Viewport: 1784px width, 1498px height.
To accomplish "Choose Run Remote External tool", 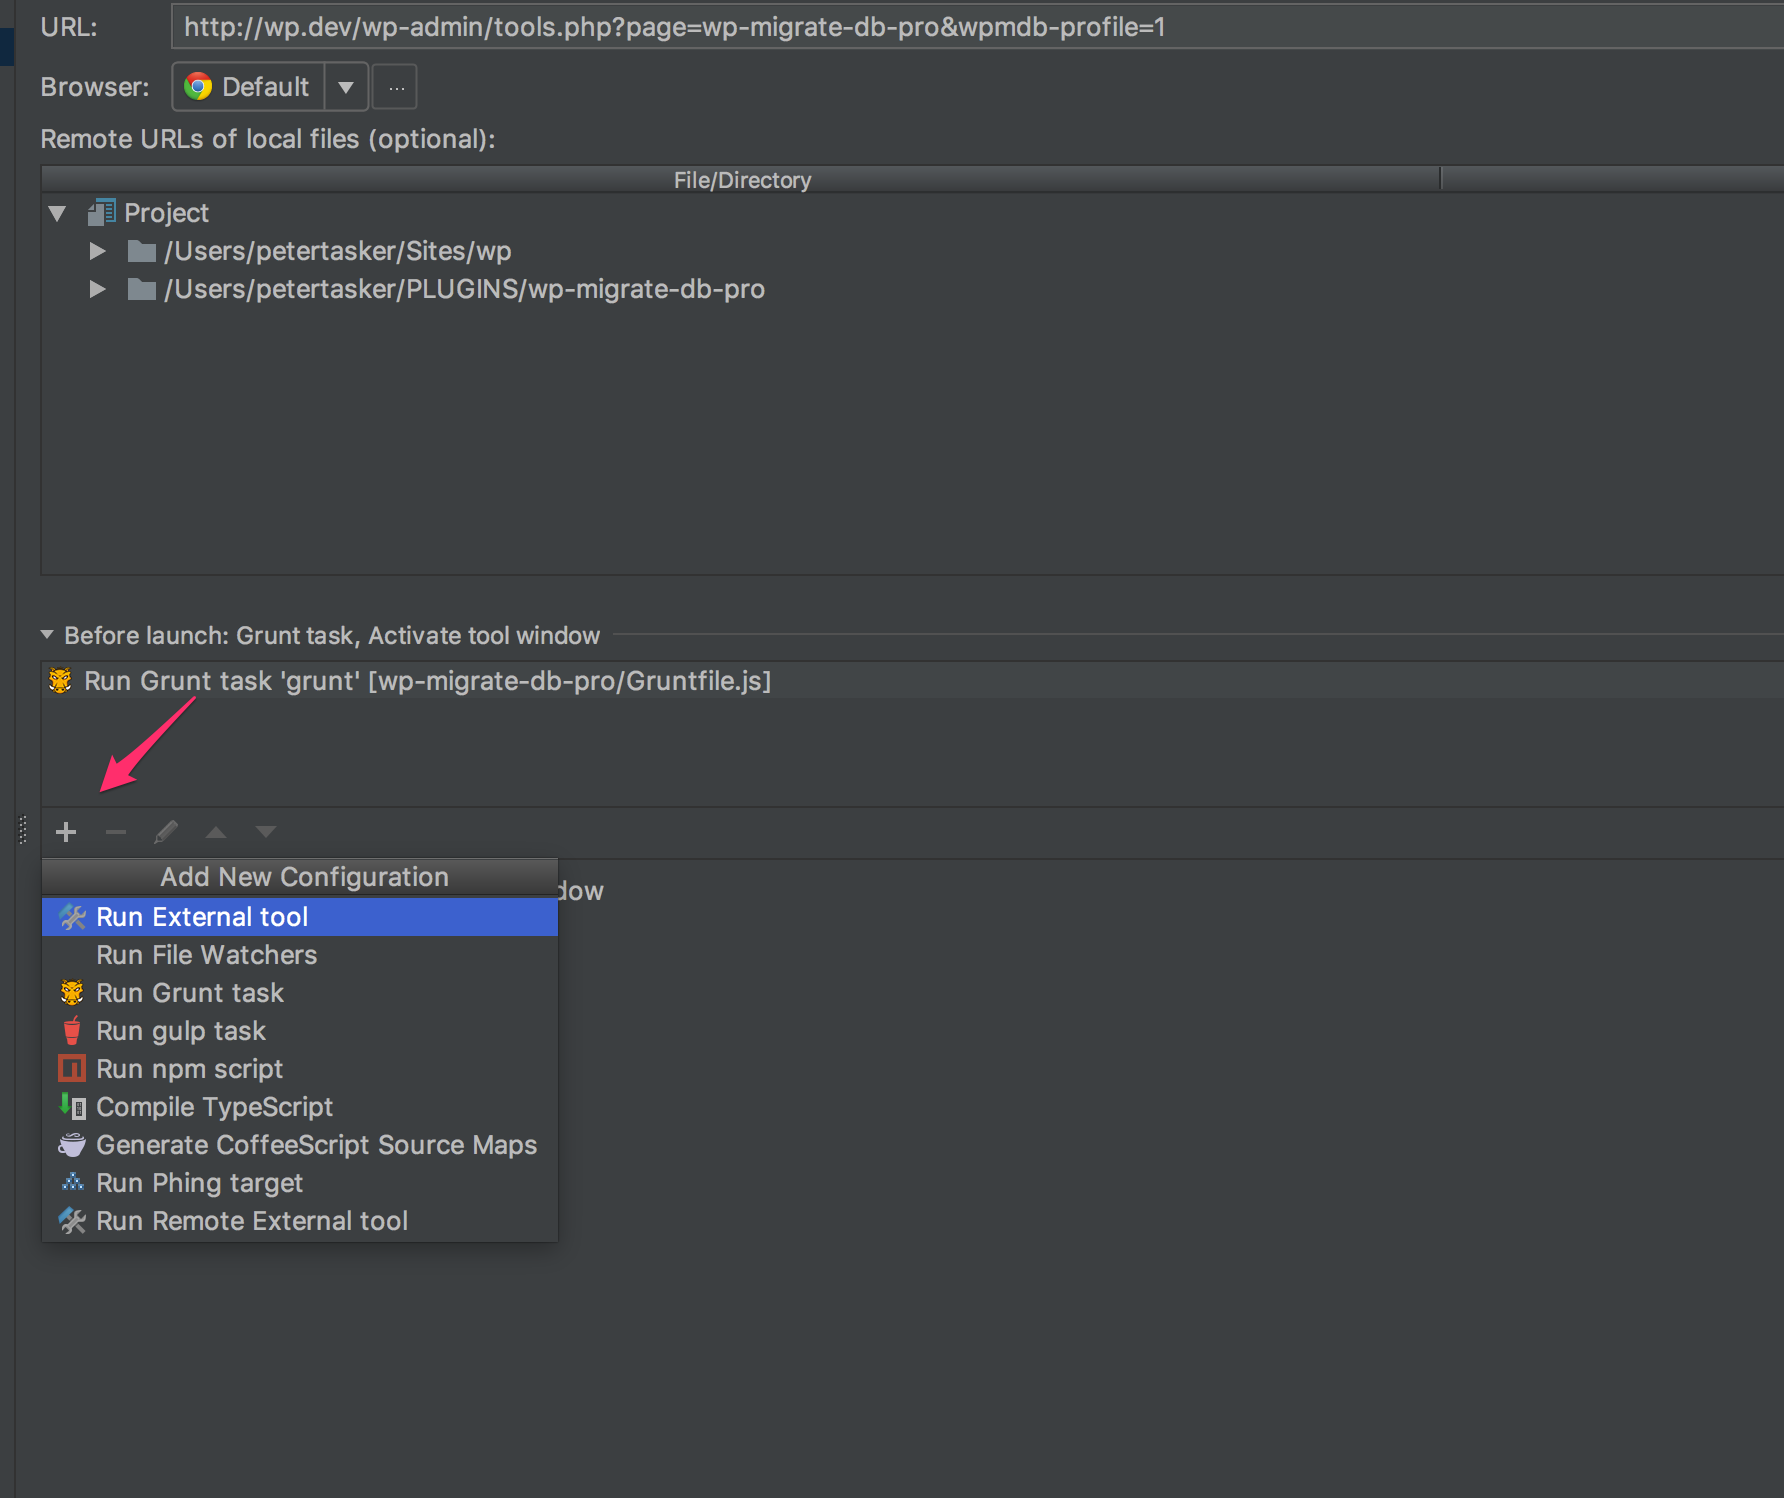I will pyautogui.click(x=300, y=1221).
